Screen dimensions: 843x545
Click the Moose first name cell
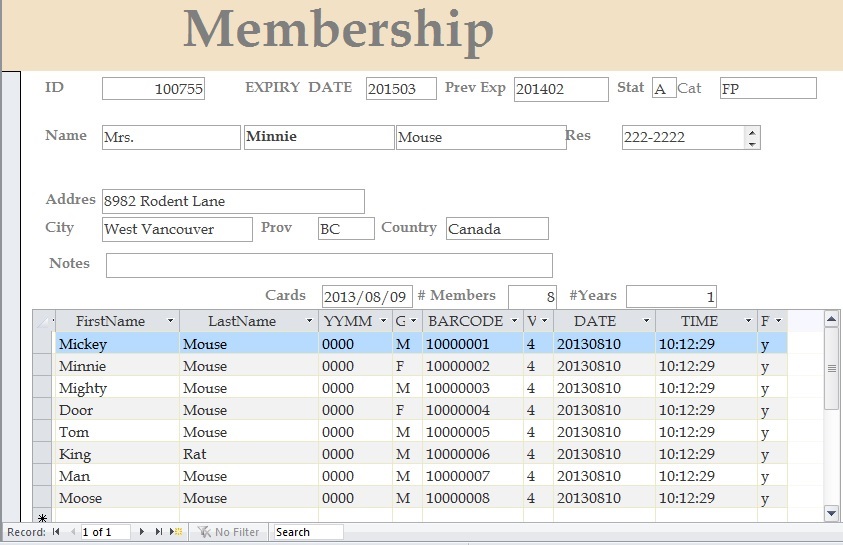pyautogui.click(x=117, y=498)
